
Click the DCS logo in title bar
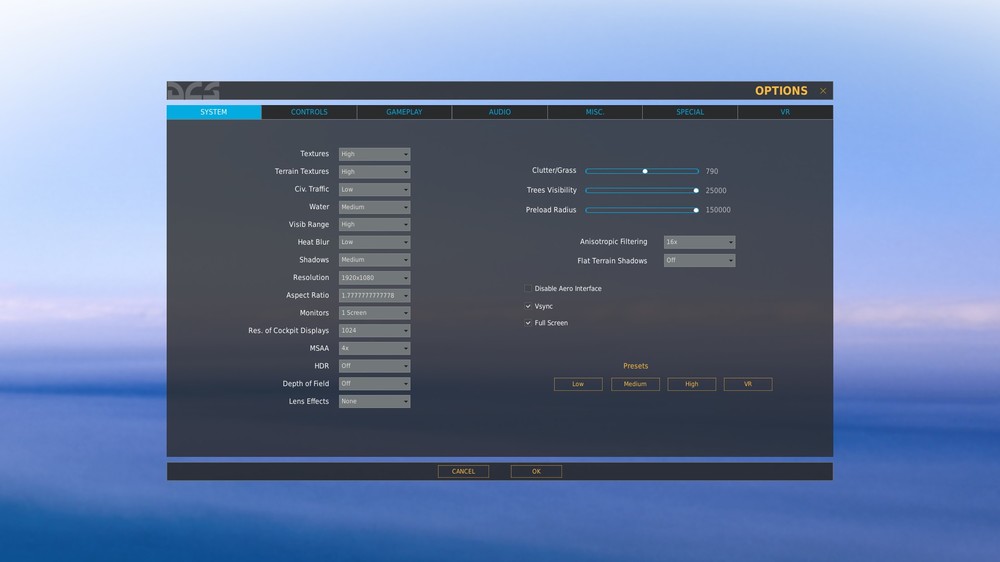(193, 91)
